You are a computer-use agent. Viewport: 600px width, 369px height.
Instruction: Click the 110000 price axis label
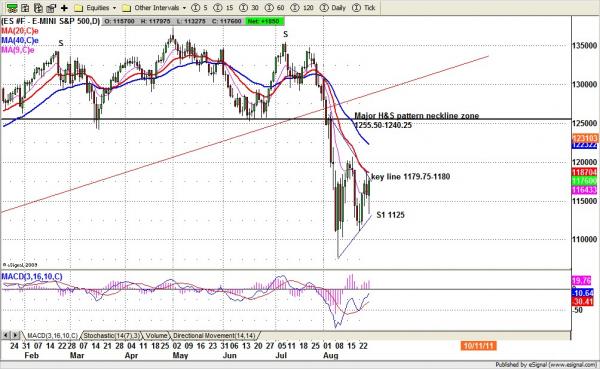click(x=585, y=240)
